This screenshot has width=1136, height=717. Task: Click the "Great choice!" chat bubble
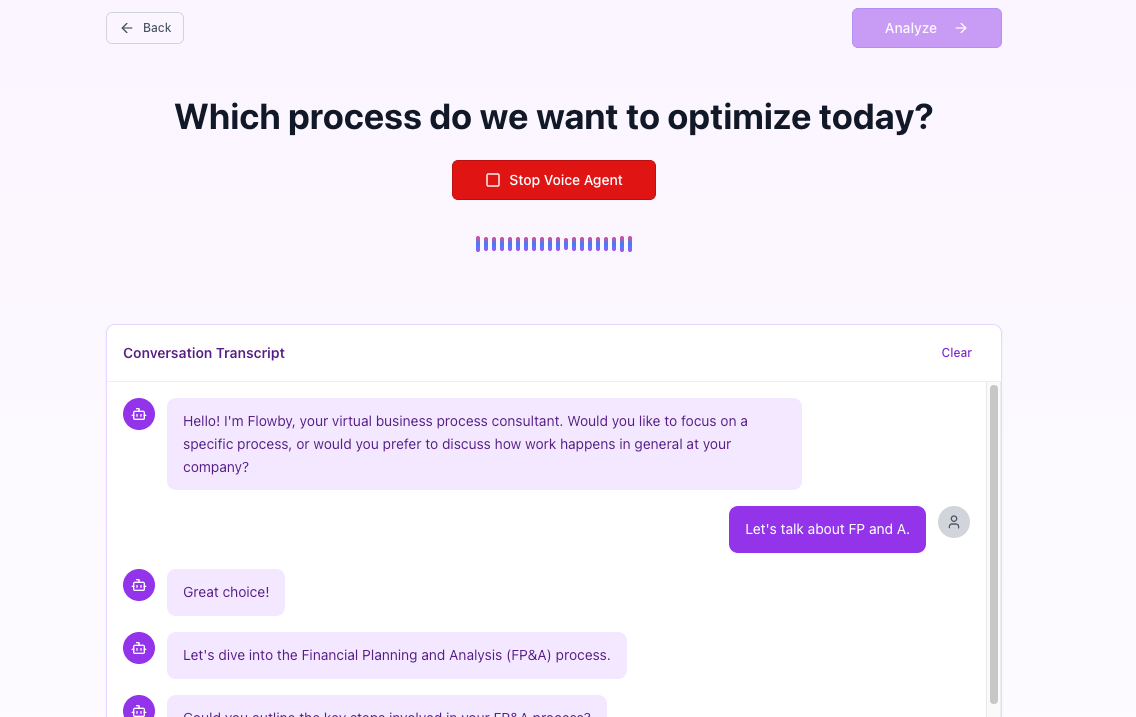226,592
